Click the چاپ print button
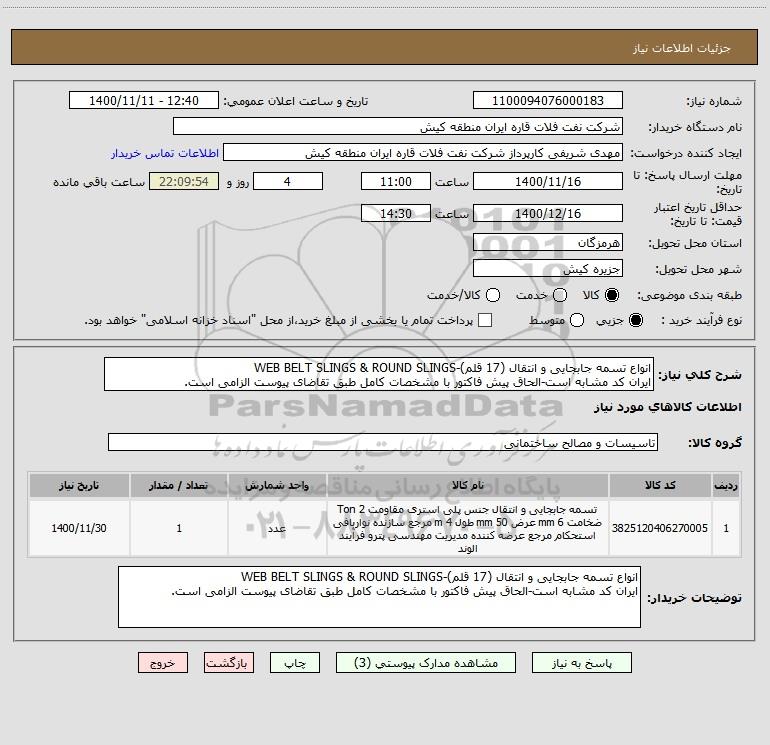 click(295, 663)
